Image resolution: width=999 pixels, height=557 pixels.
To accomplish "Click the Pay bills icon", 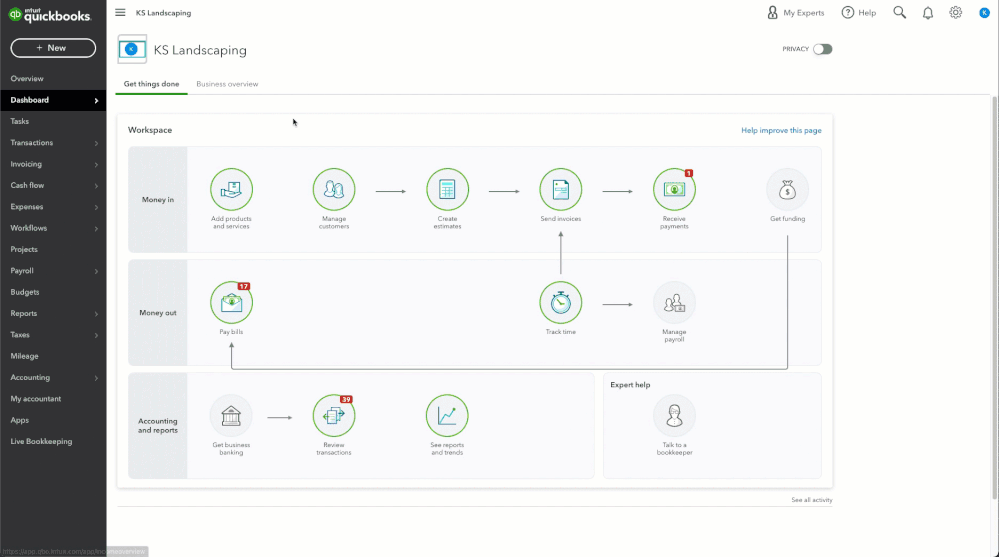I will point(231,303).
